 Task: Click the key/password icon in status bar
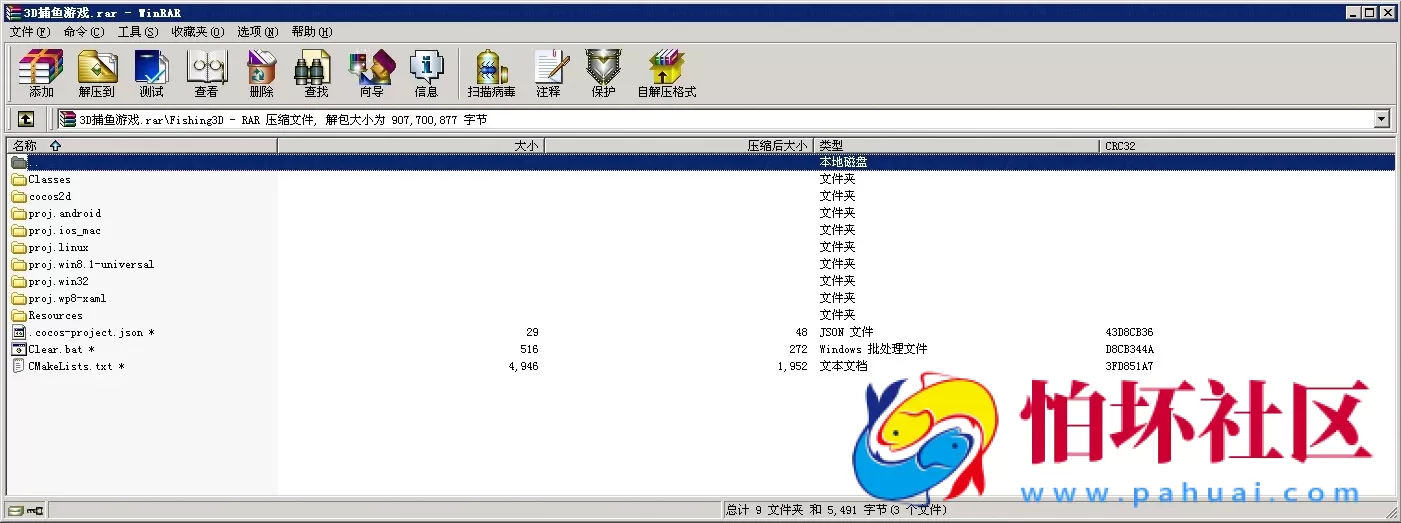(x=35, y=511)
